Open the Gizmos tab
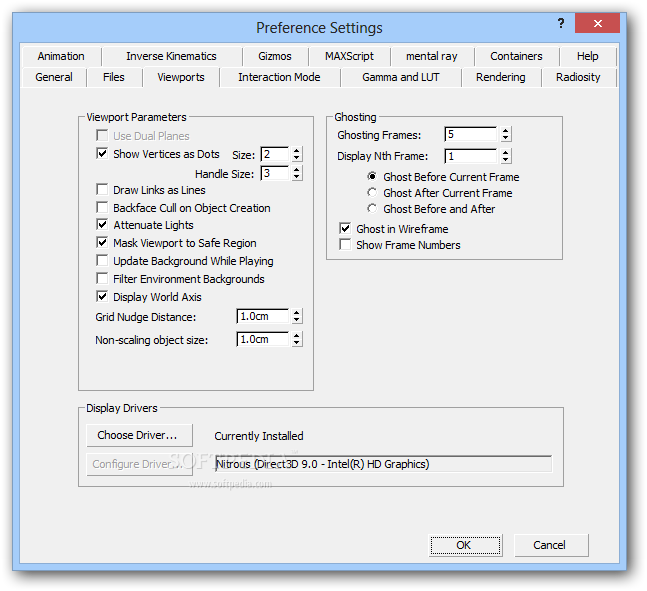647x591 pixels. pyautogui.click(x=275, y=56)
